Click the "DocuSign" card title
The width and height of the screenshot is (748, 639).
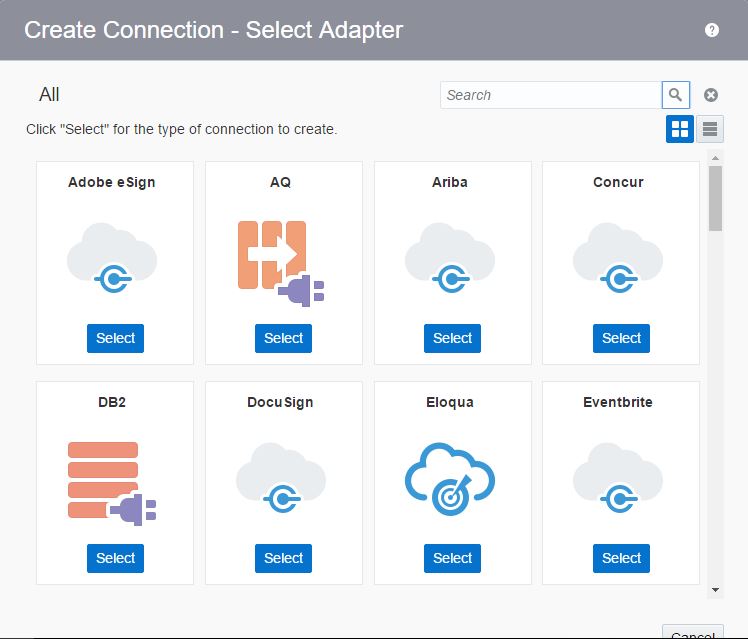pyautogui.click(x=280, y=402)
